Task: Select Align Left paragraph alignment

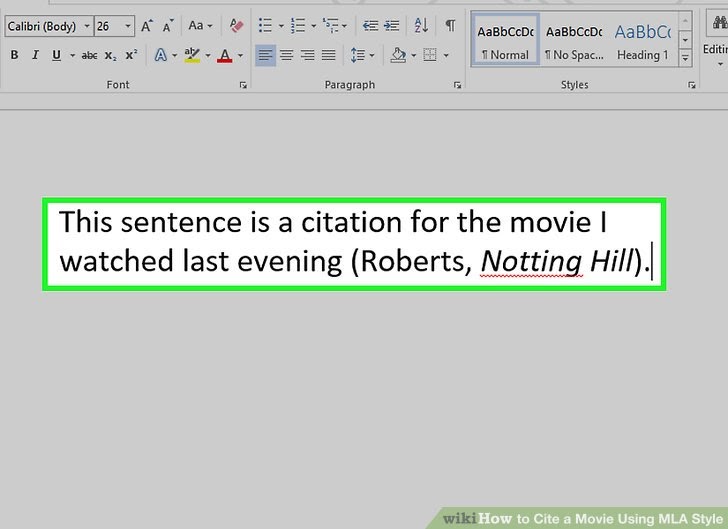Action: coord(265,55)
